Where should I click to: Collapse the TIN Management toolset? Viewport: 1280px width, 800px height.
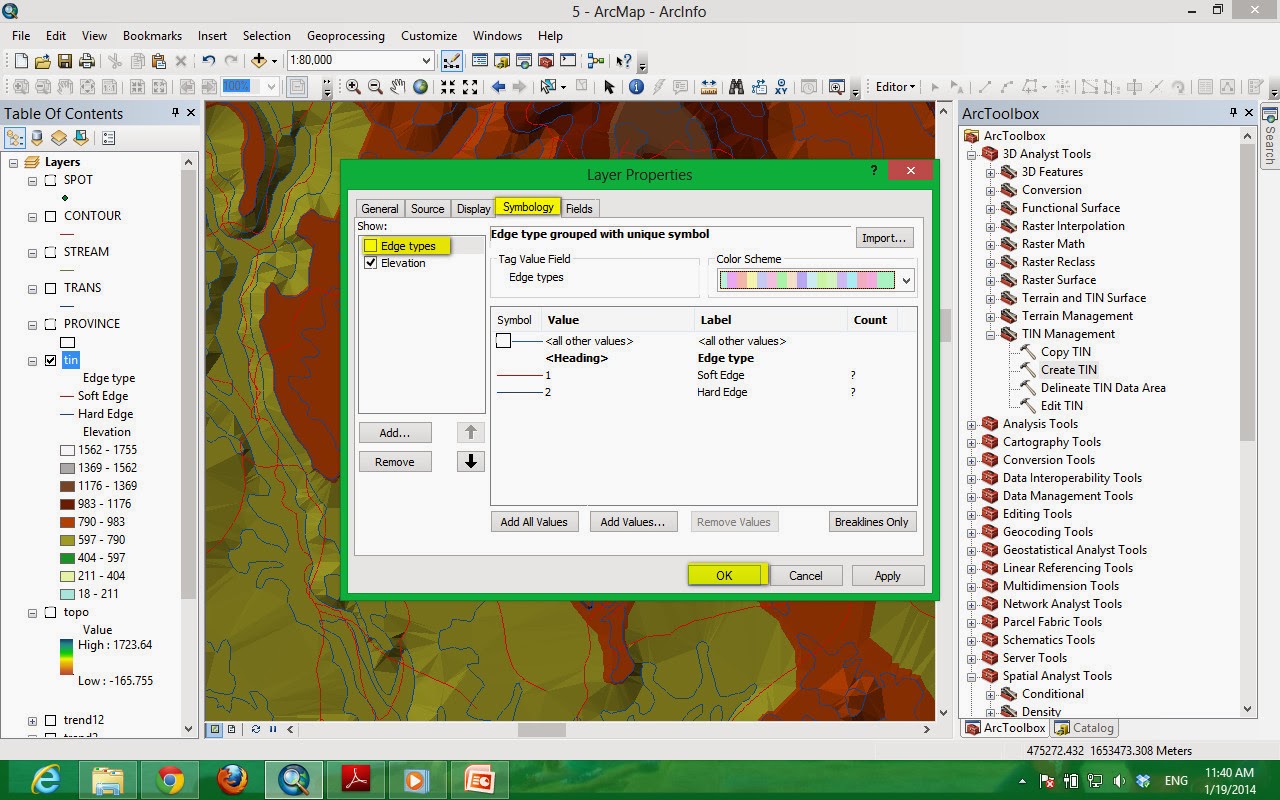990,335
